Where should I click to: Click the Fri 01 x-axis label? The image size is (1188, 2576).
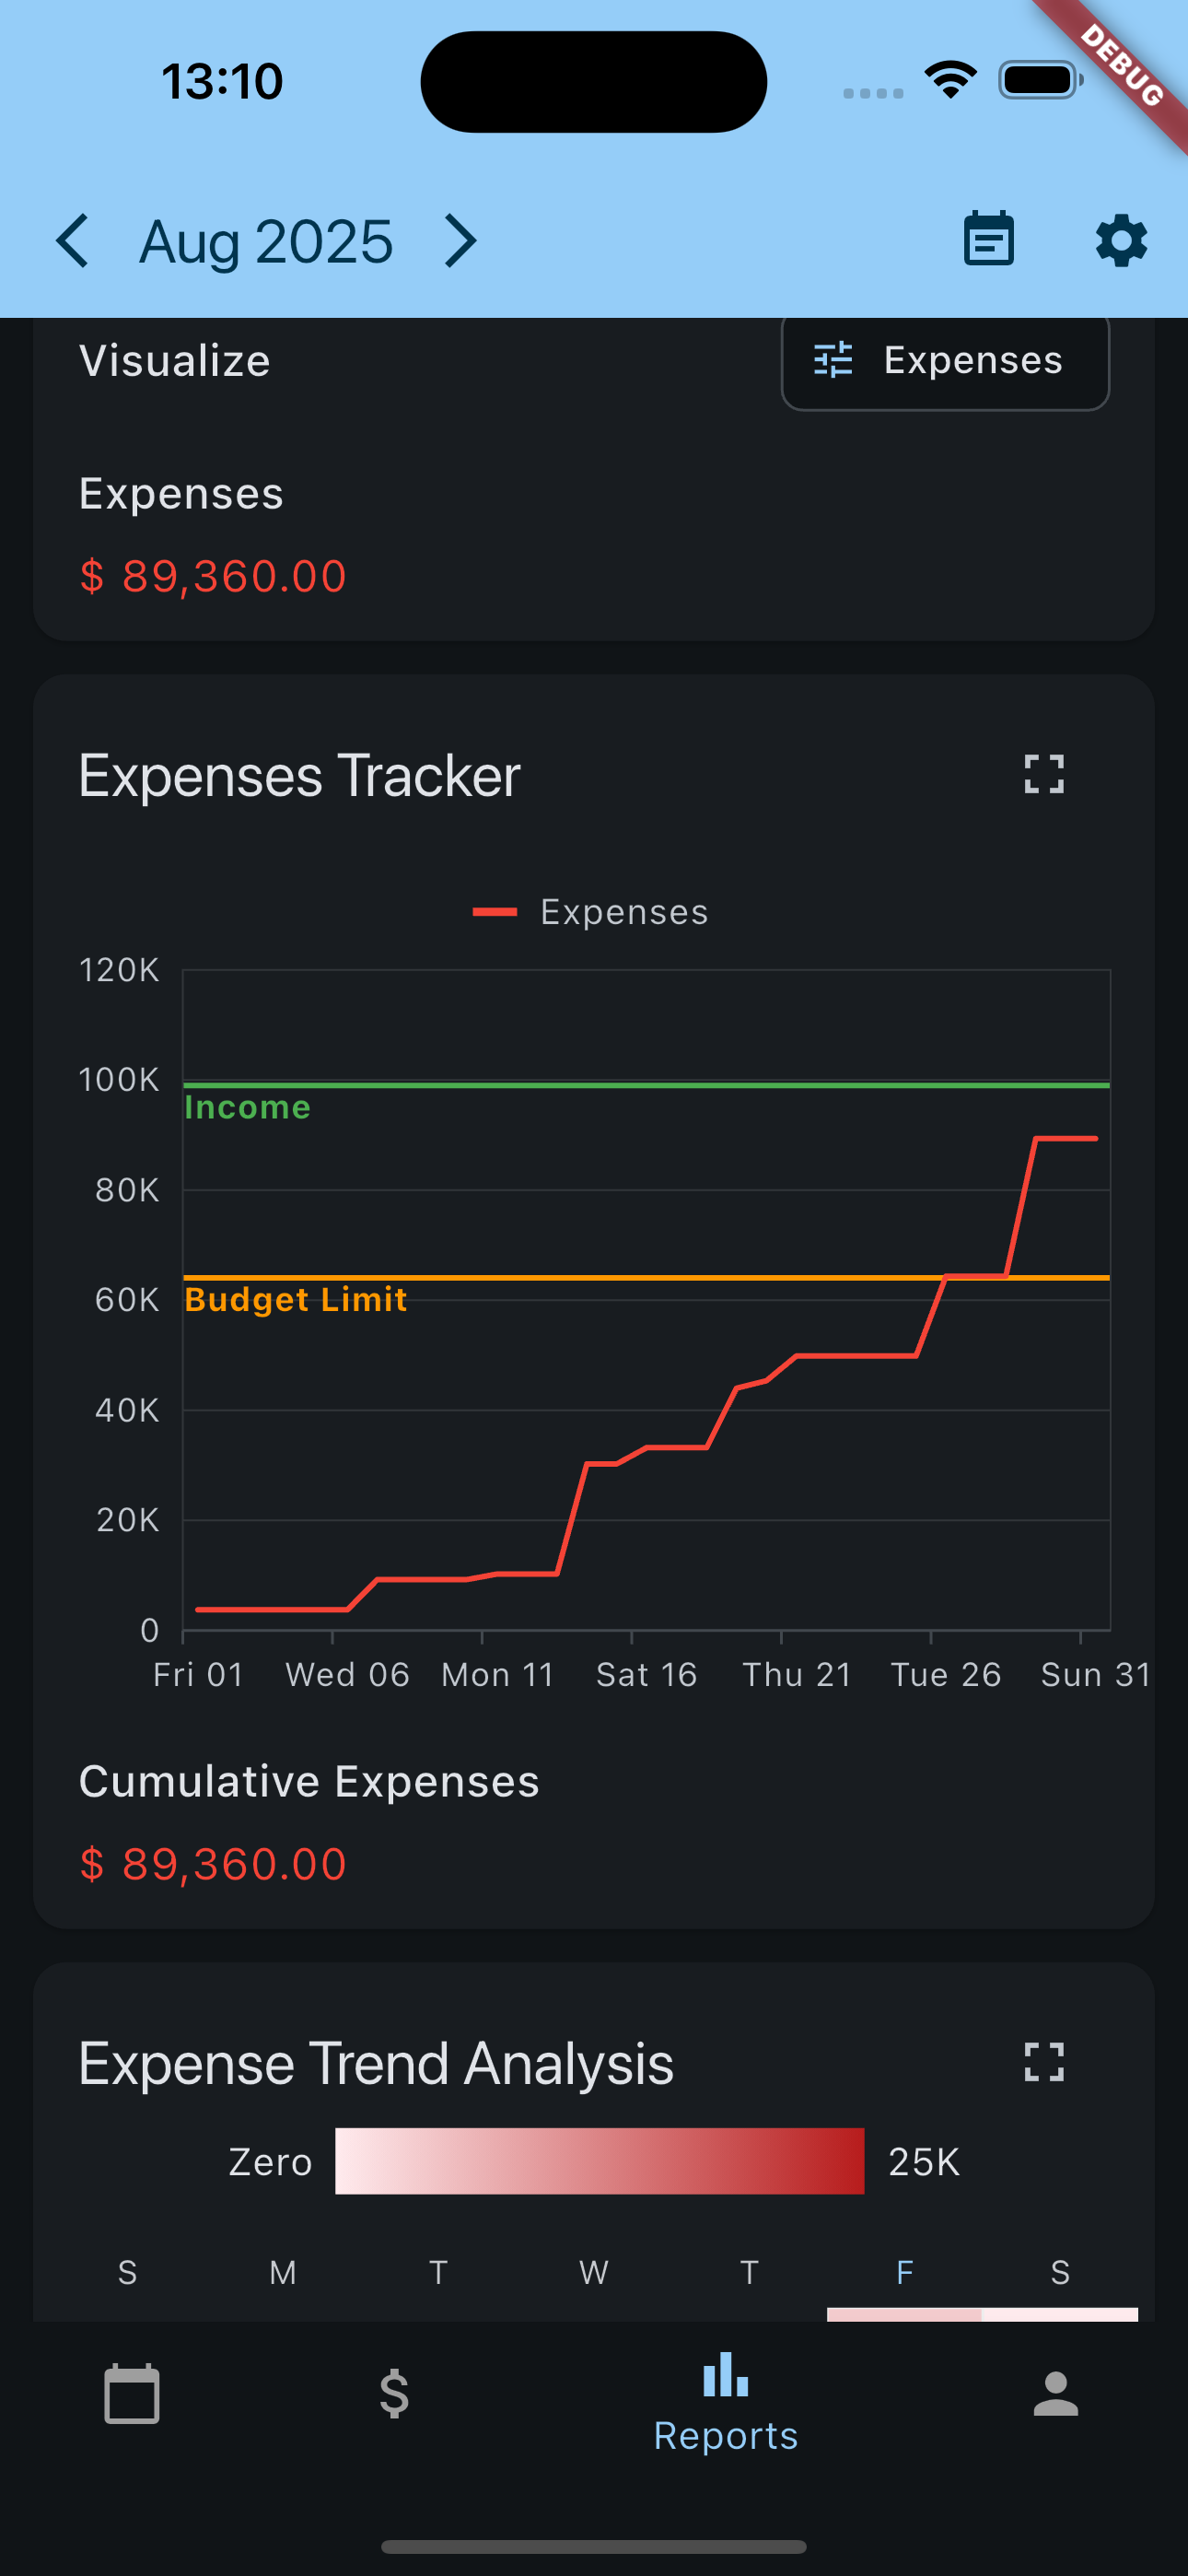coord(198,1675)
